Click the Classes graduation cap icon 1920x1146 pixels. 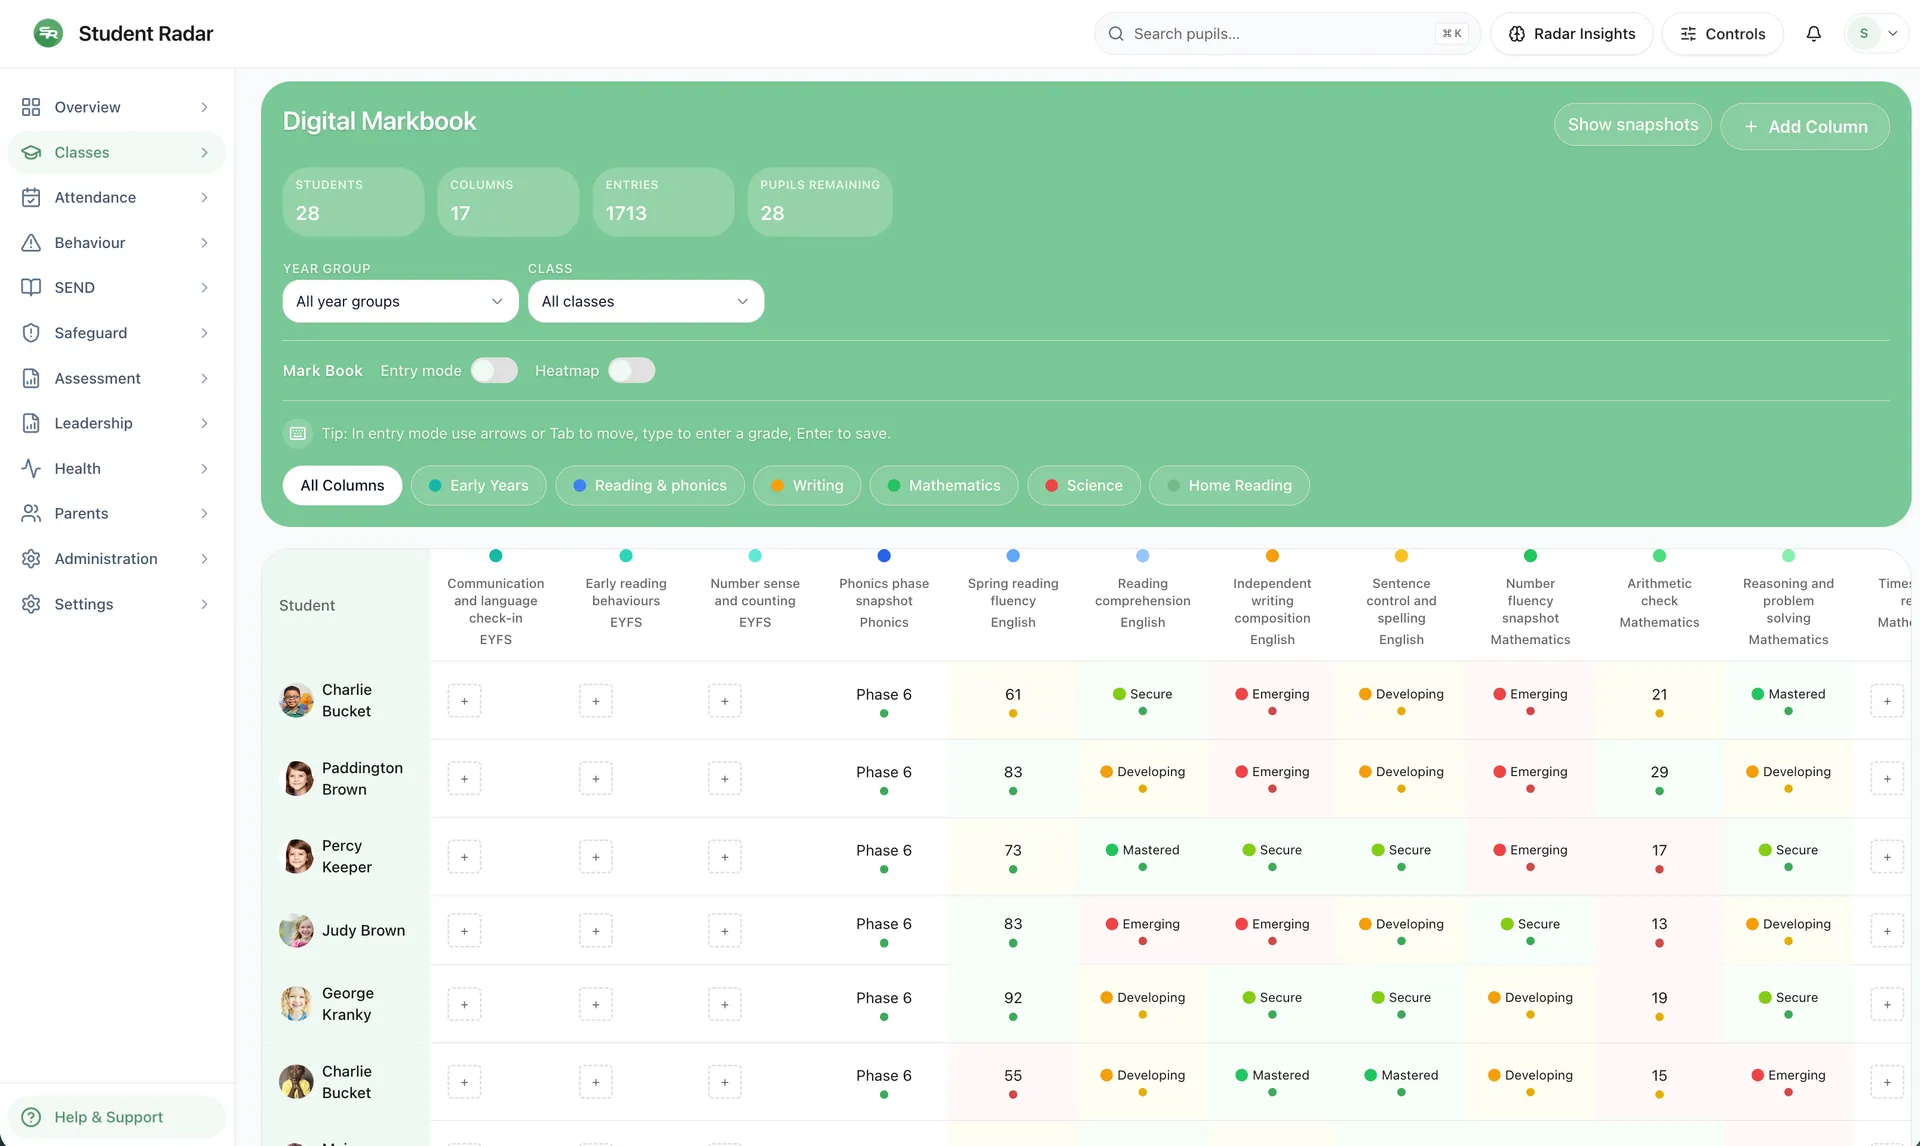pos(31,152)
